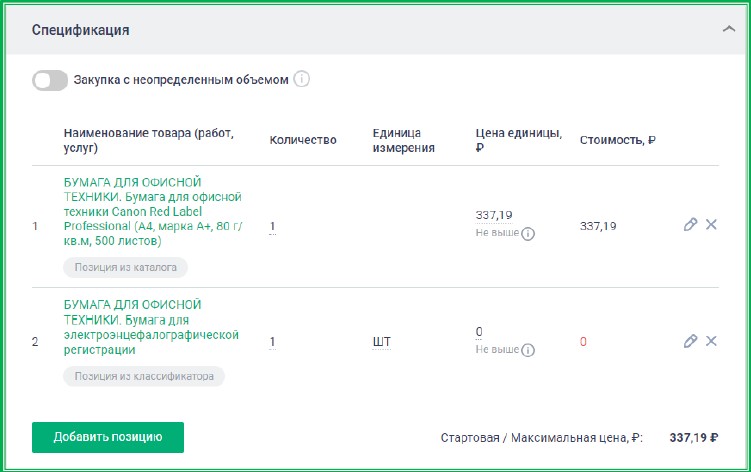Viewport: 751px width, 472px height.
Task: Click edit pencil icon for position 2
Action: 690,341
